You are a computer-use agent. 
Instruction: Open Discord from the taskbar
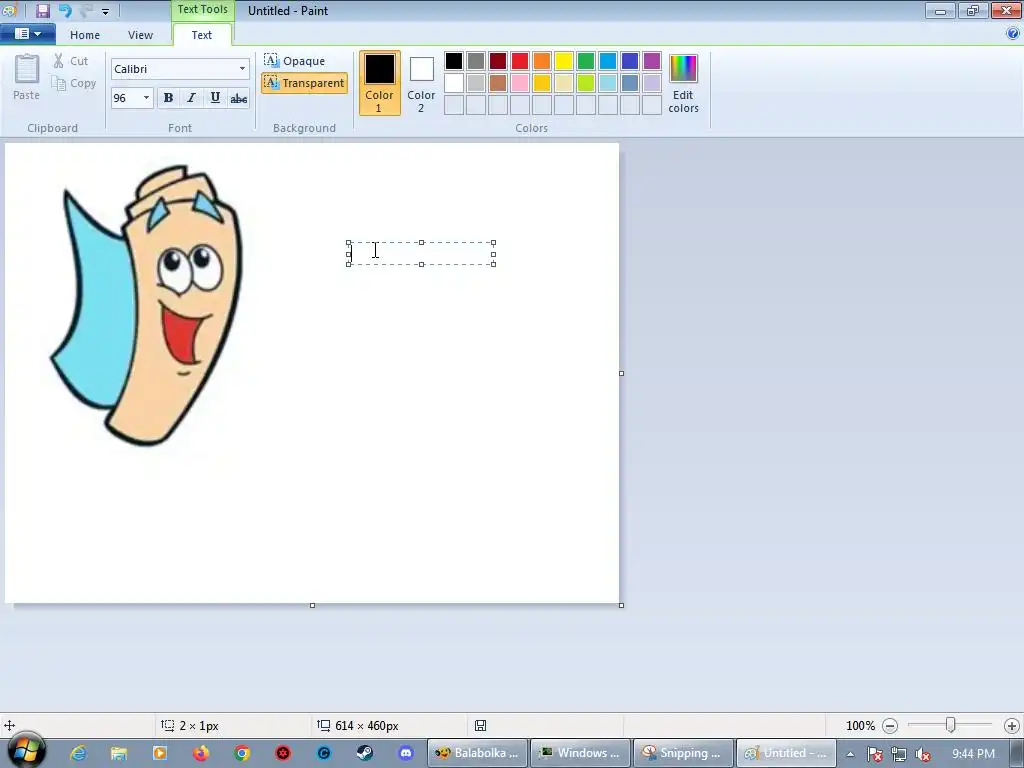(406, 753)
